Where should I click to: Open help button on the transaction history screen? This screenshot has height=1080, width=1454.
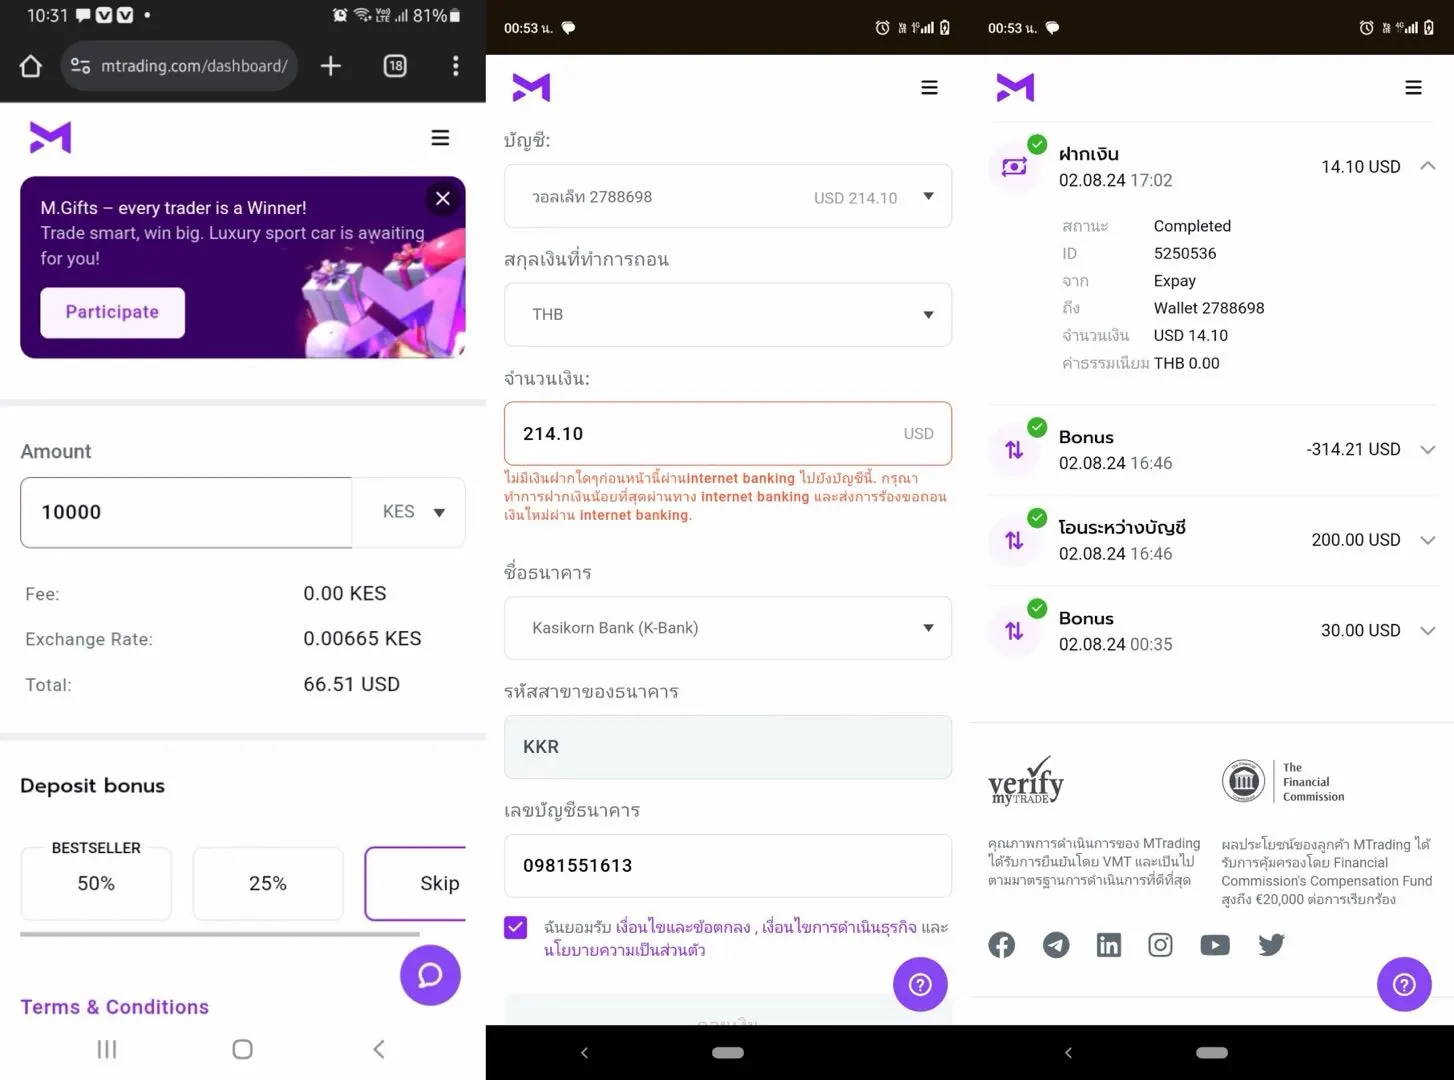(1404, 985)
